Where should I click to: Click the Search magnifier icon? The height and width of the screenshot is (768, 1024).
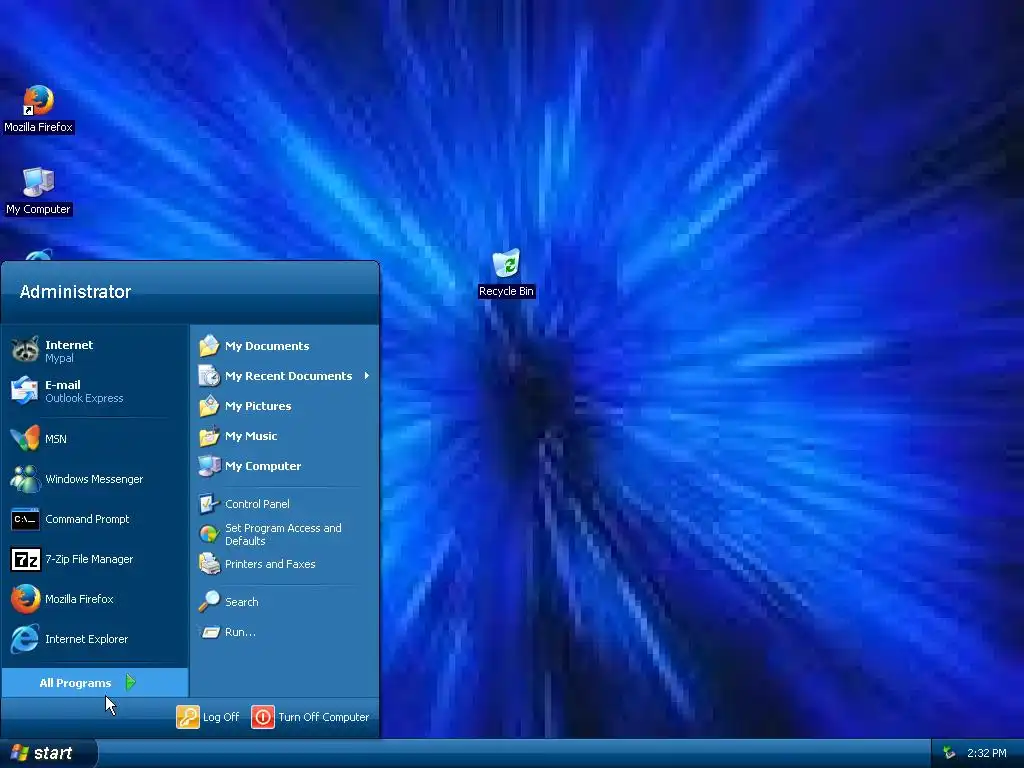point(209,601)
